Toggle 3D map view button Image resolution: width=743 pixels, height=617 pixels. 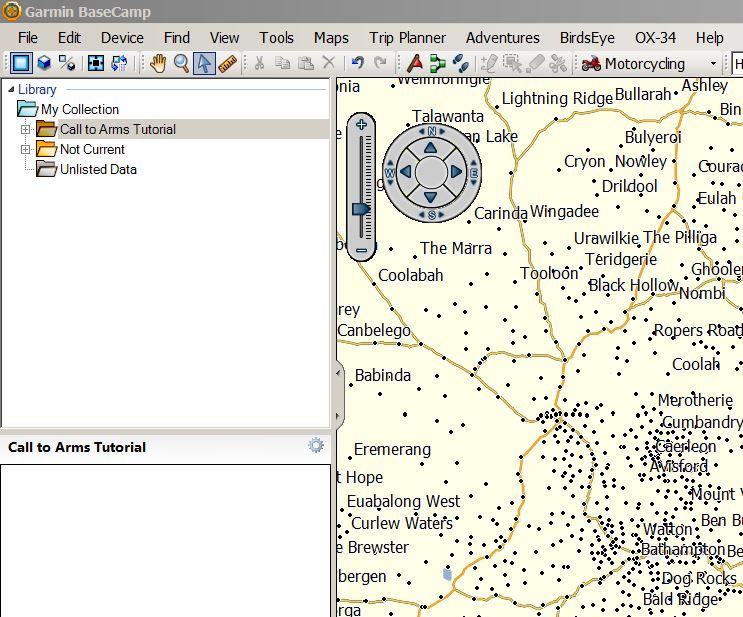[x=44, y=63]
